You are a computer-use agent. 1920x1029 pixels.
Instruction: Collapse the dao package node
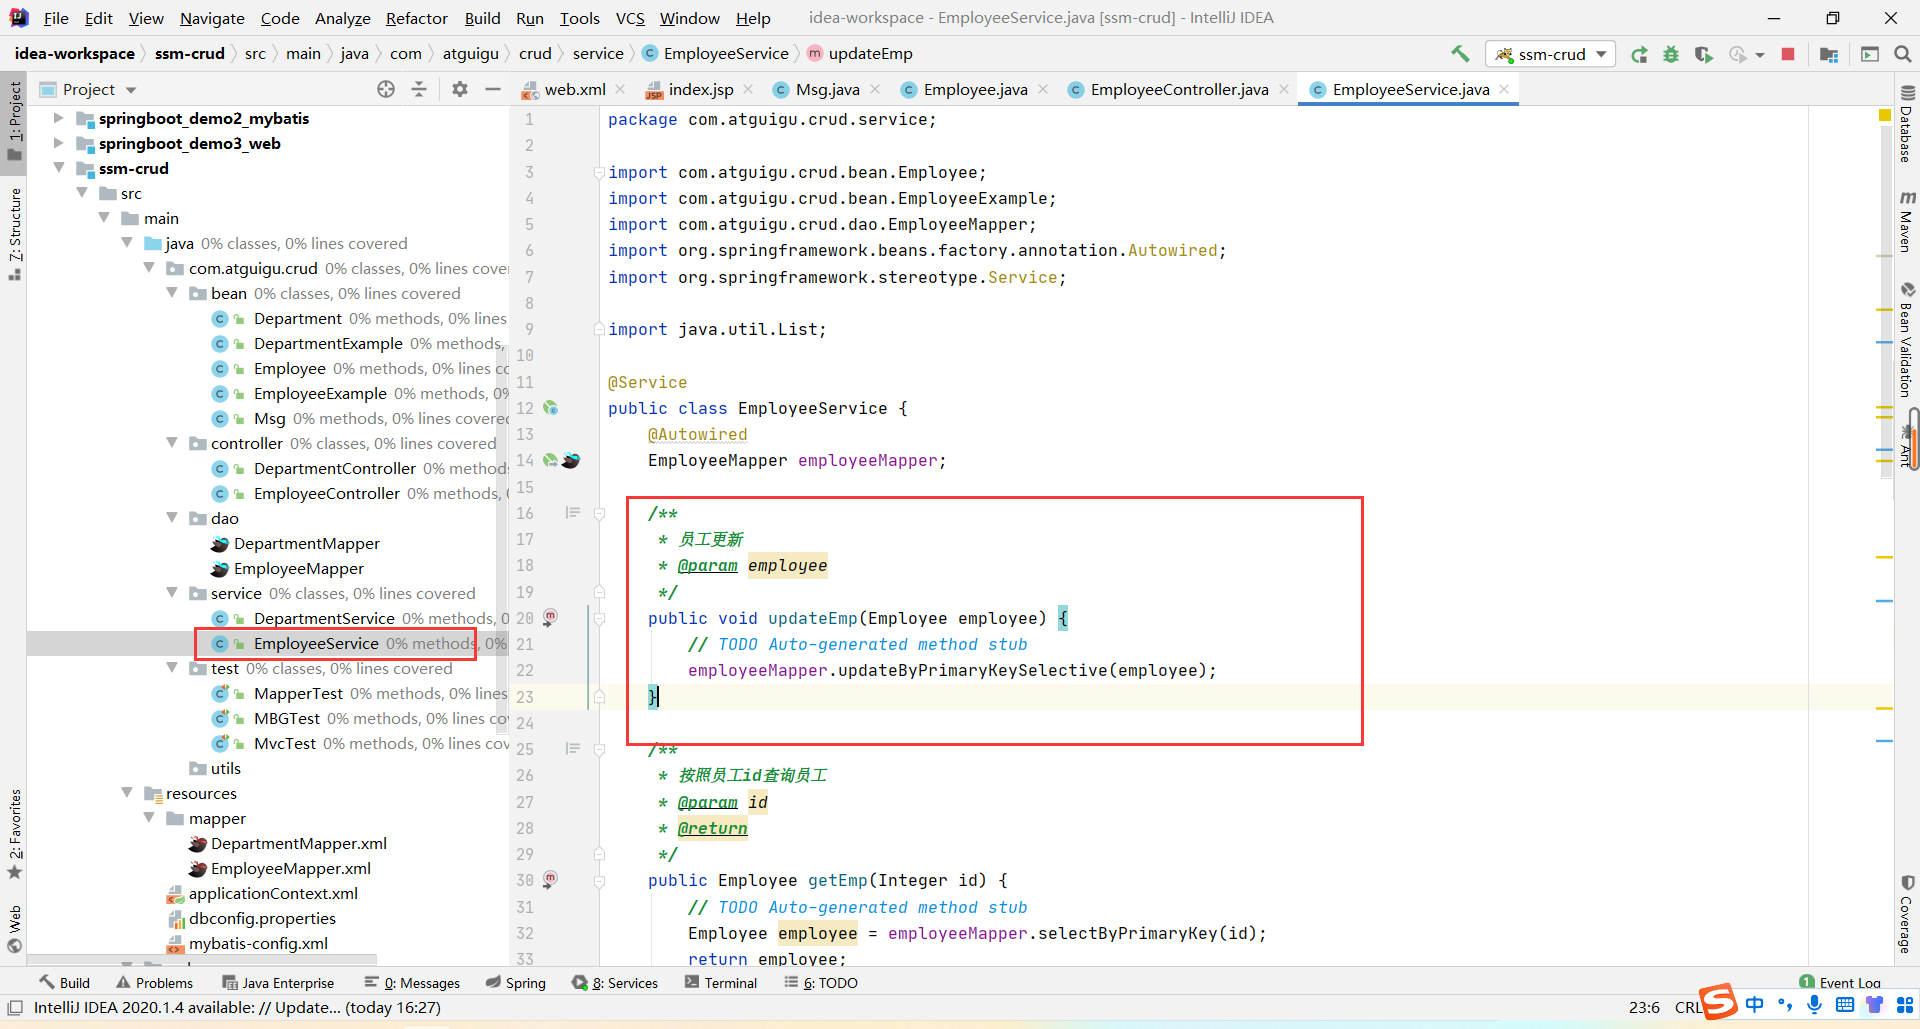pos(172,518)
